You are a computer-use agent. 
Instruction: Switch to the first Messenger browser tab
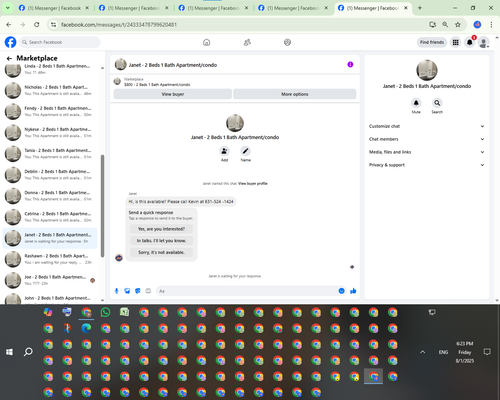coord(53,8)
